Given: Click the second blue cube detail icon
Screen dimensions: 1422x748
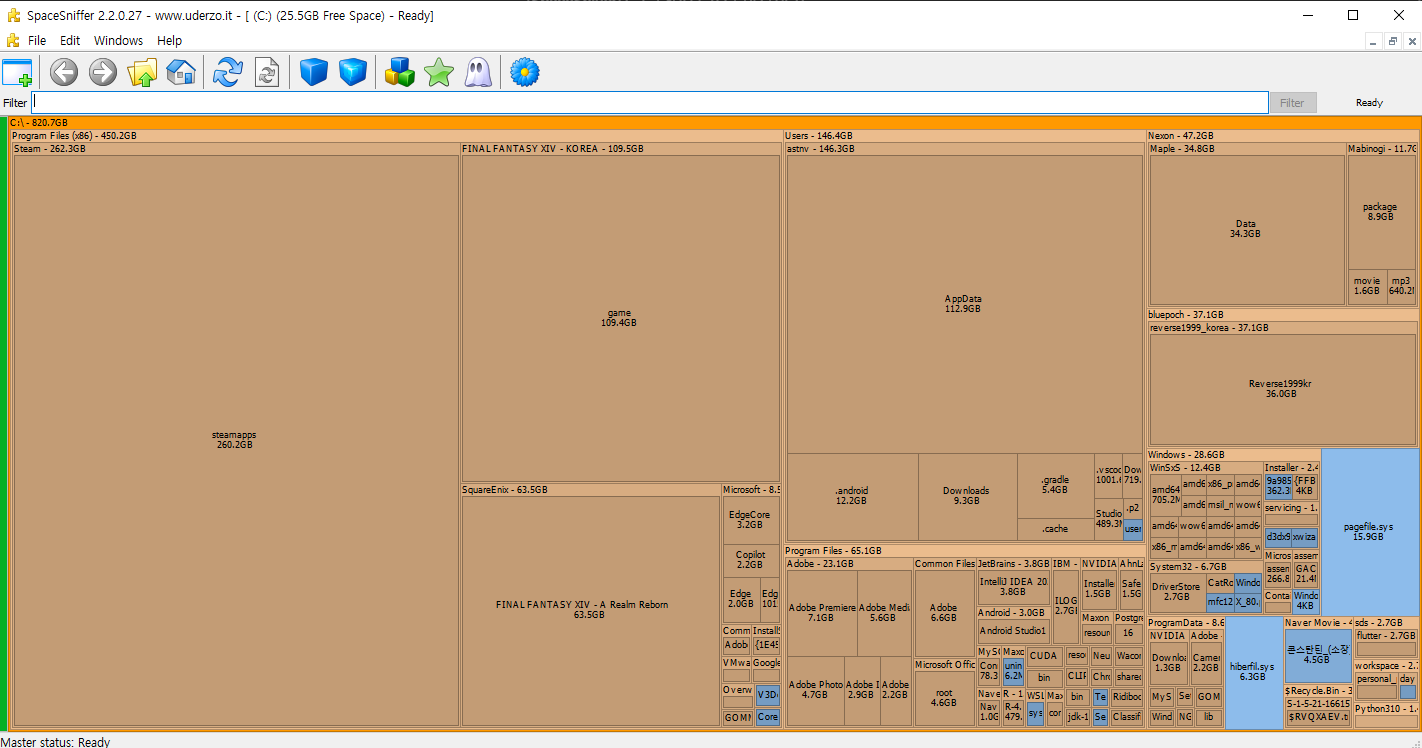Looking at the screenshot, I should [x=353, y=72].
